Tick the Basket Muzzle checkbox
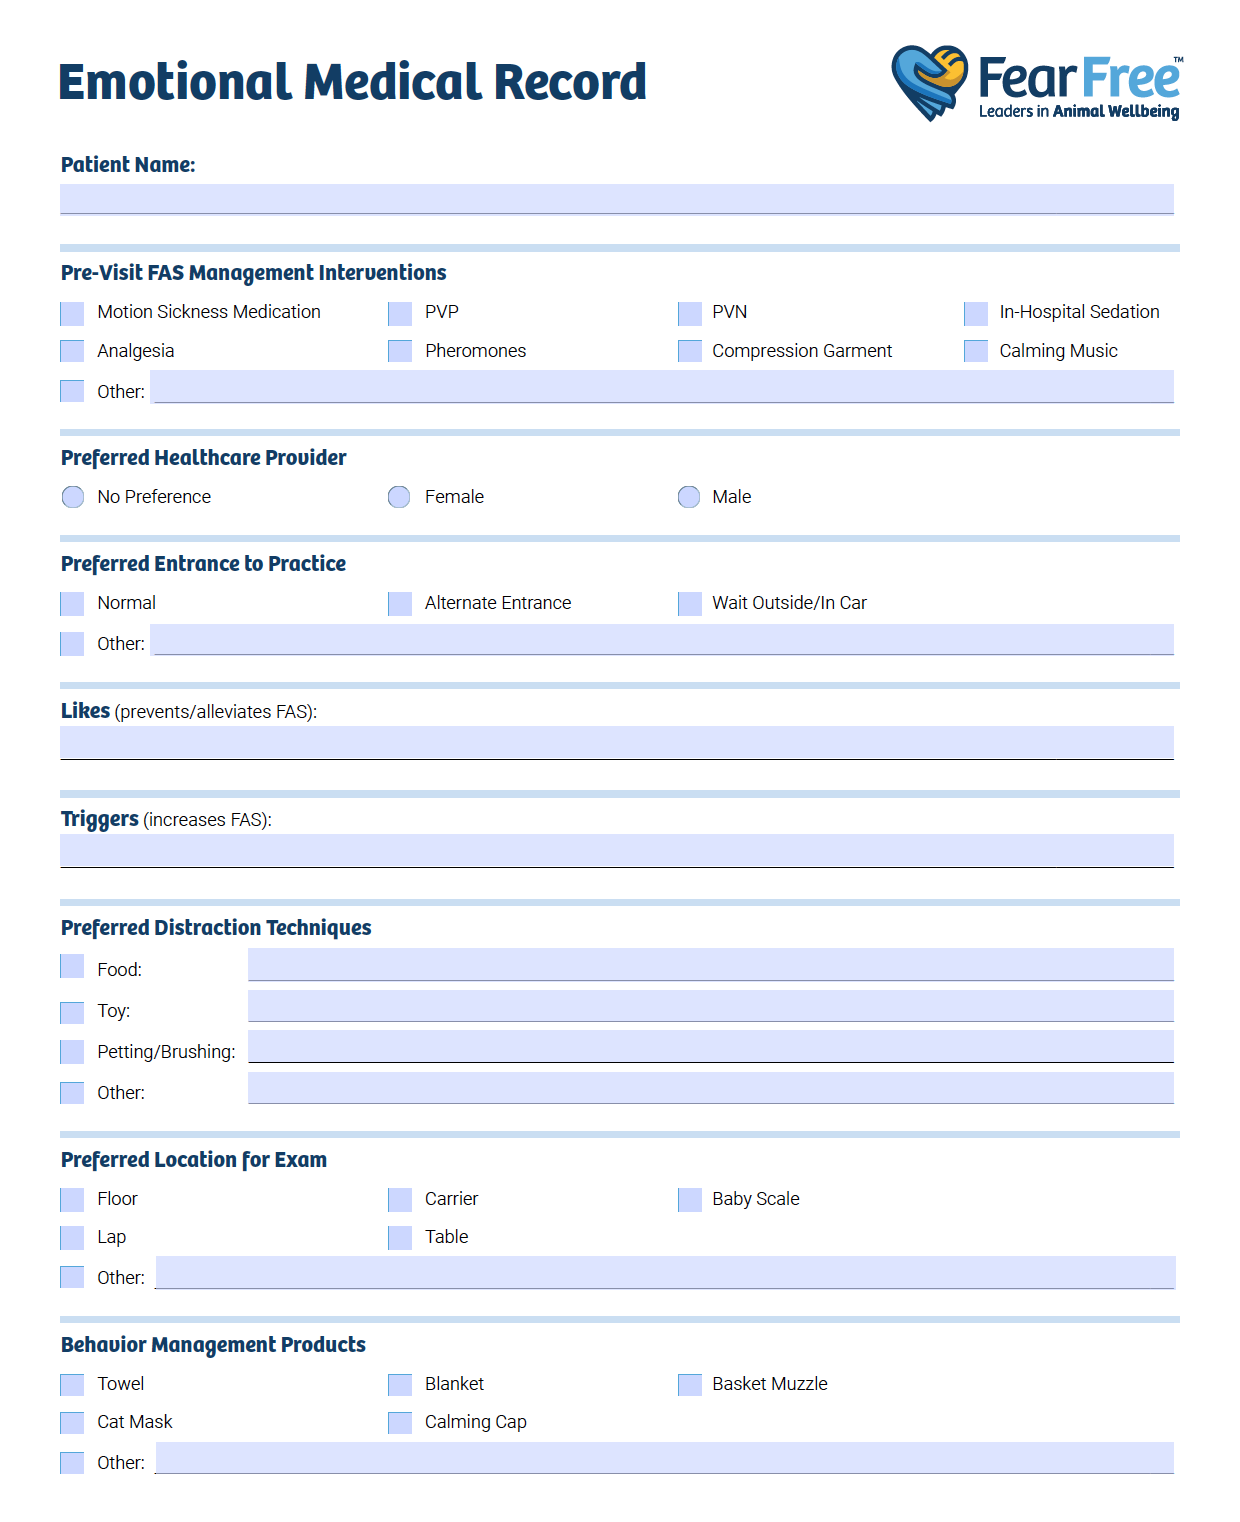 689,1385
